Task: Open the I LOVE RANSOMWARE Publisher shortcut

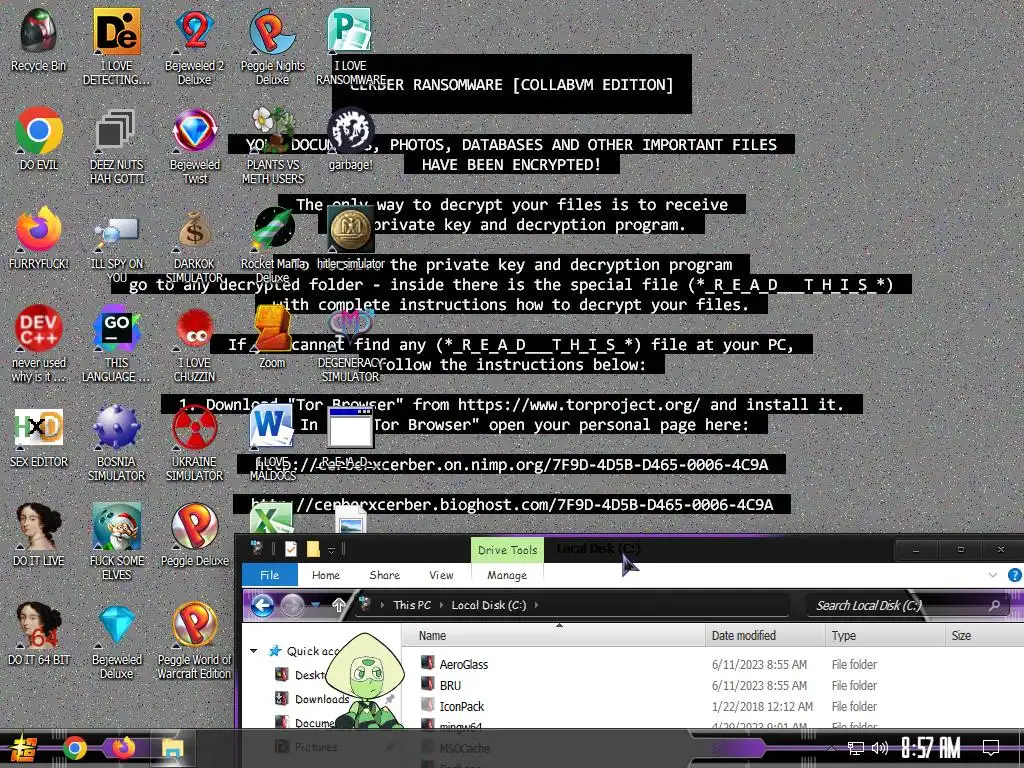Action: 350,47
